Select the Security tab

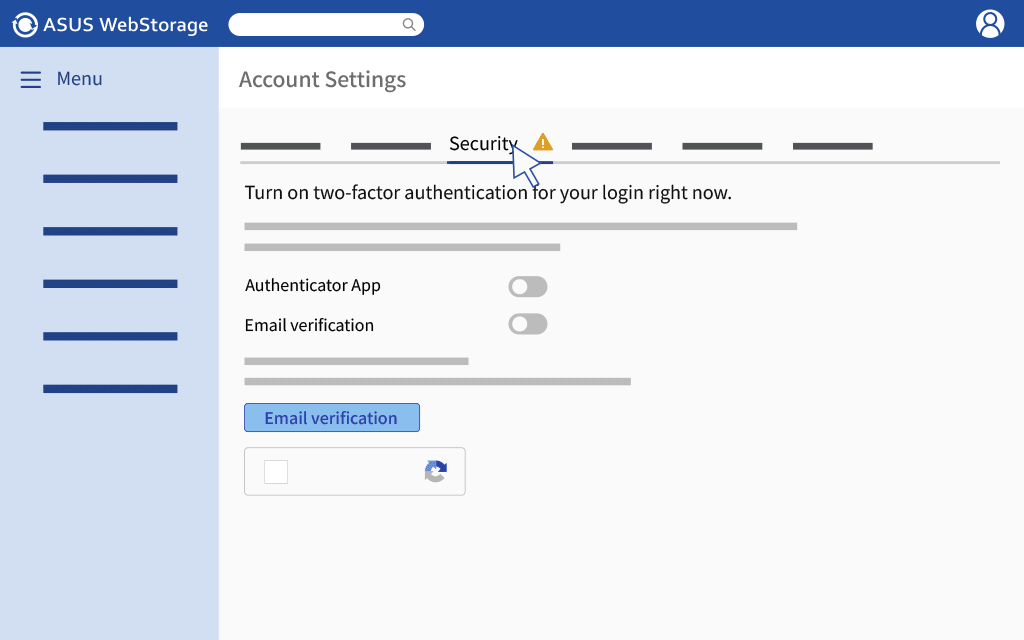click(x=483, y=144)
